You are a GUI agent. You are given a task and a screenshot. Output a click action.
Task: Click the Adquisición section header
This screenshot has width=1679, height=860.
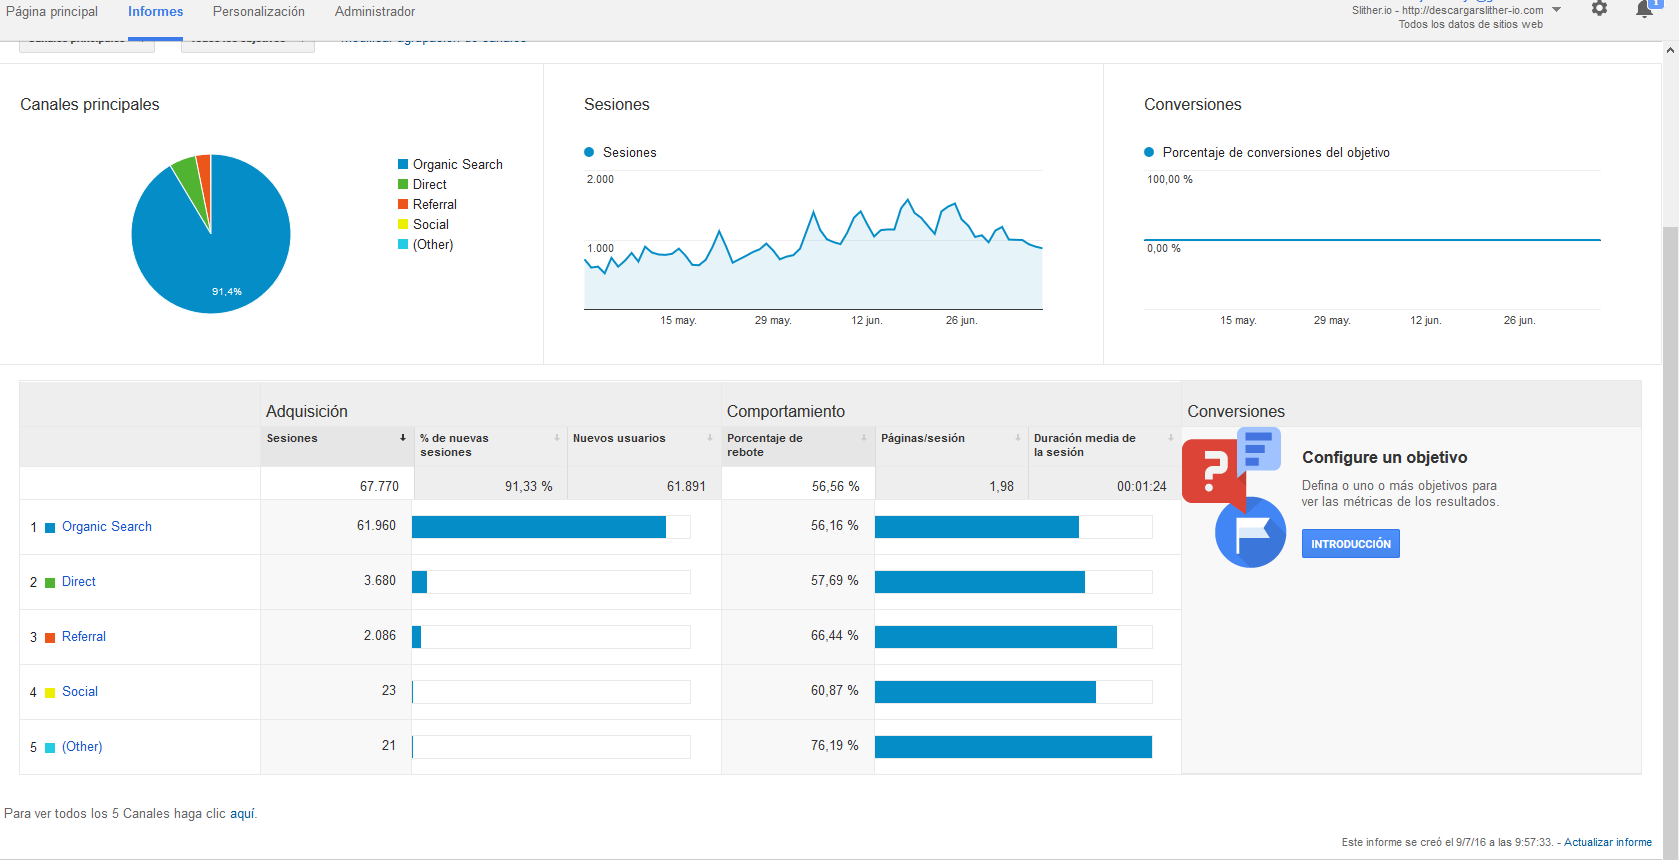[307, 411]
